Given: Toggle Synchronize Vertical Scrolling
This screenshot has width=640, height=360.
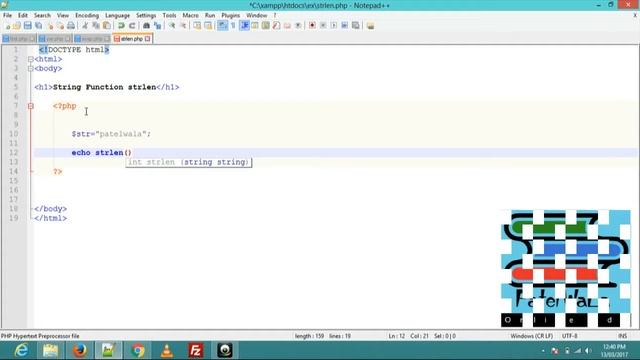Looking at the screenshot, I should click(x=197, y=26).
